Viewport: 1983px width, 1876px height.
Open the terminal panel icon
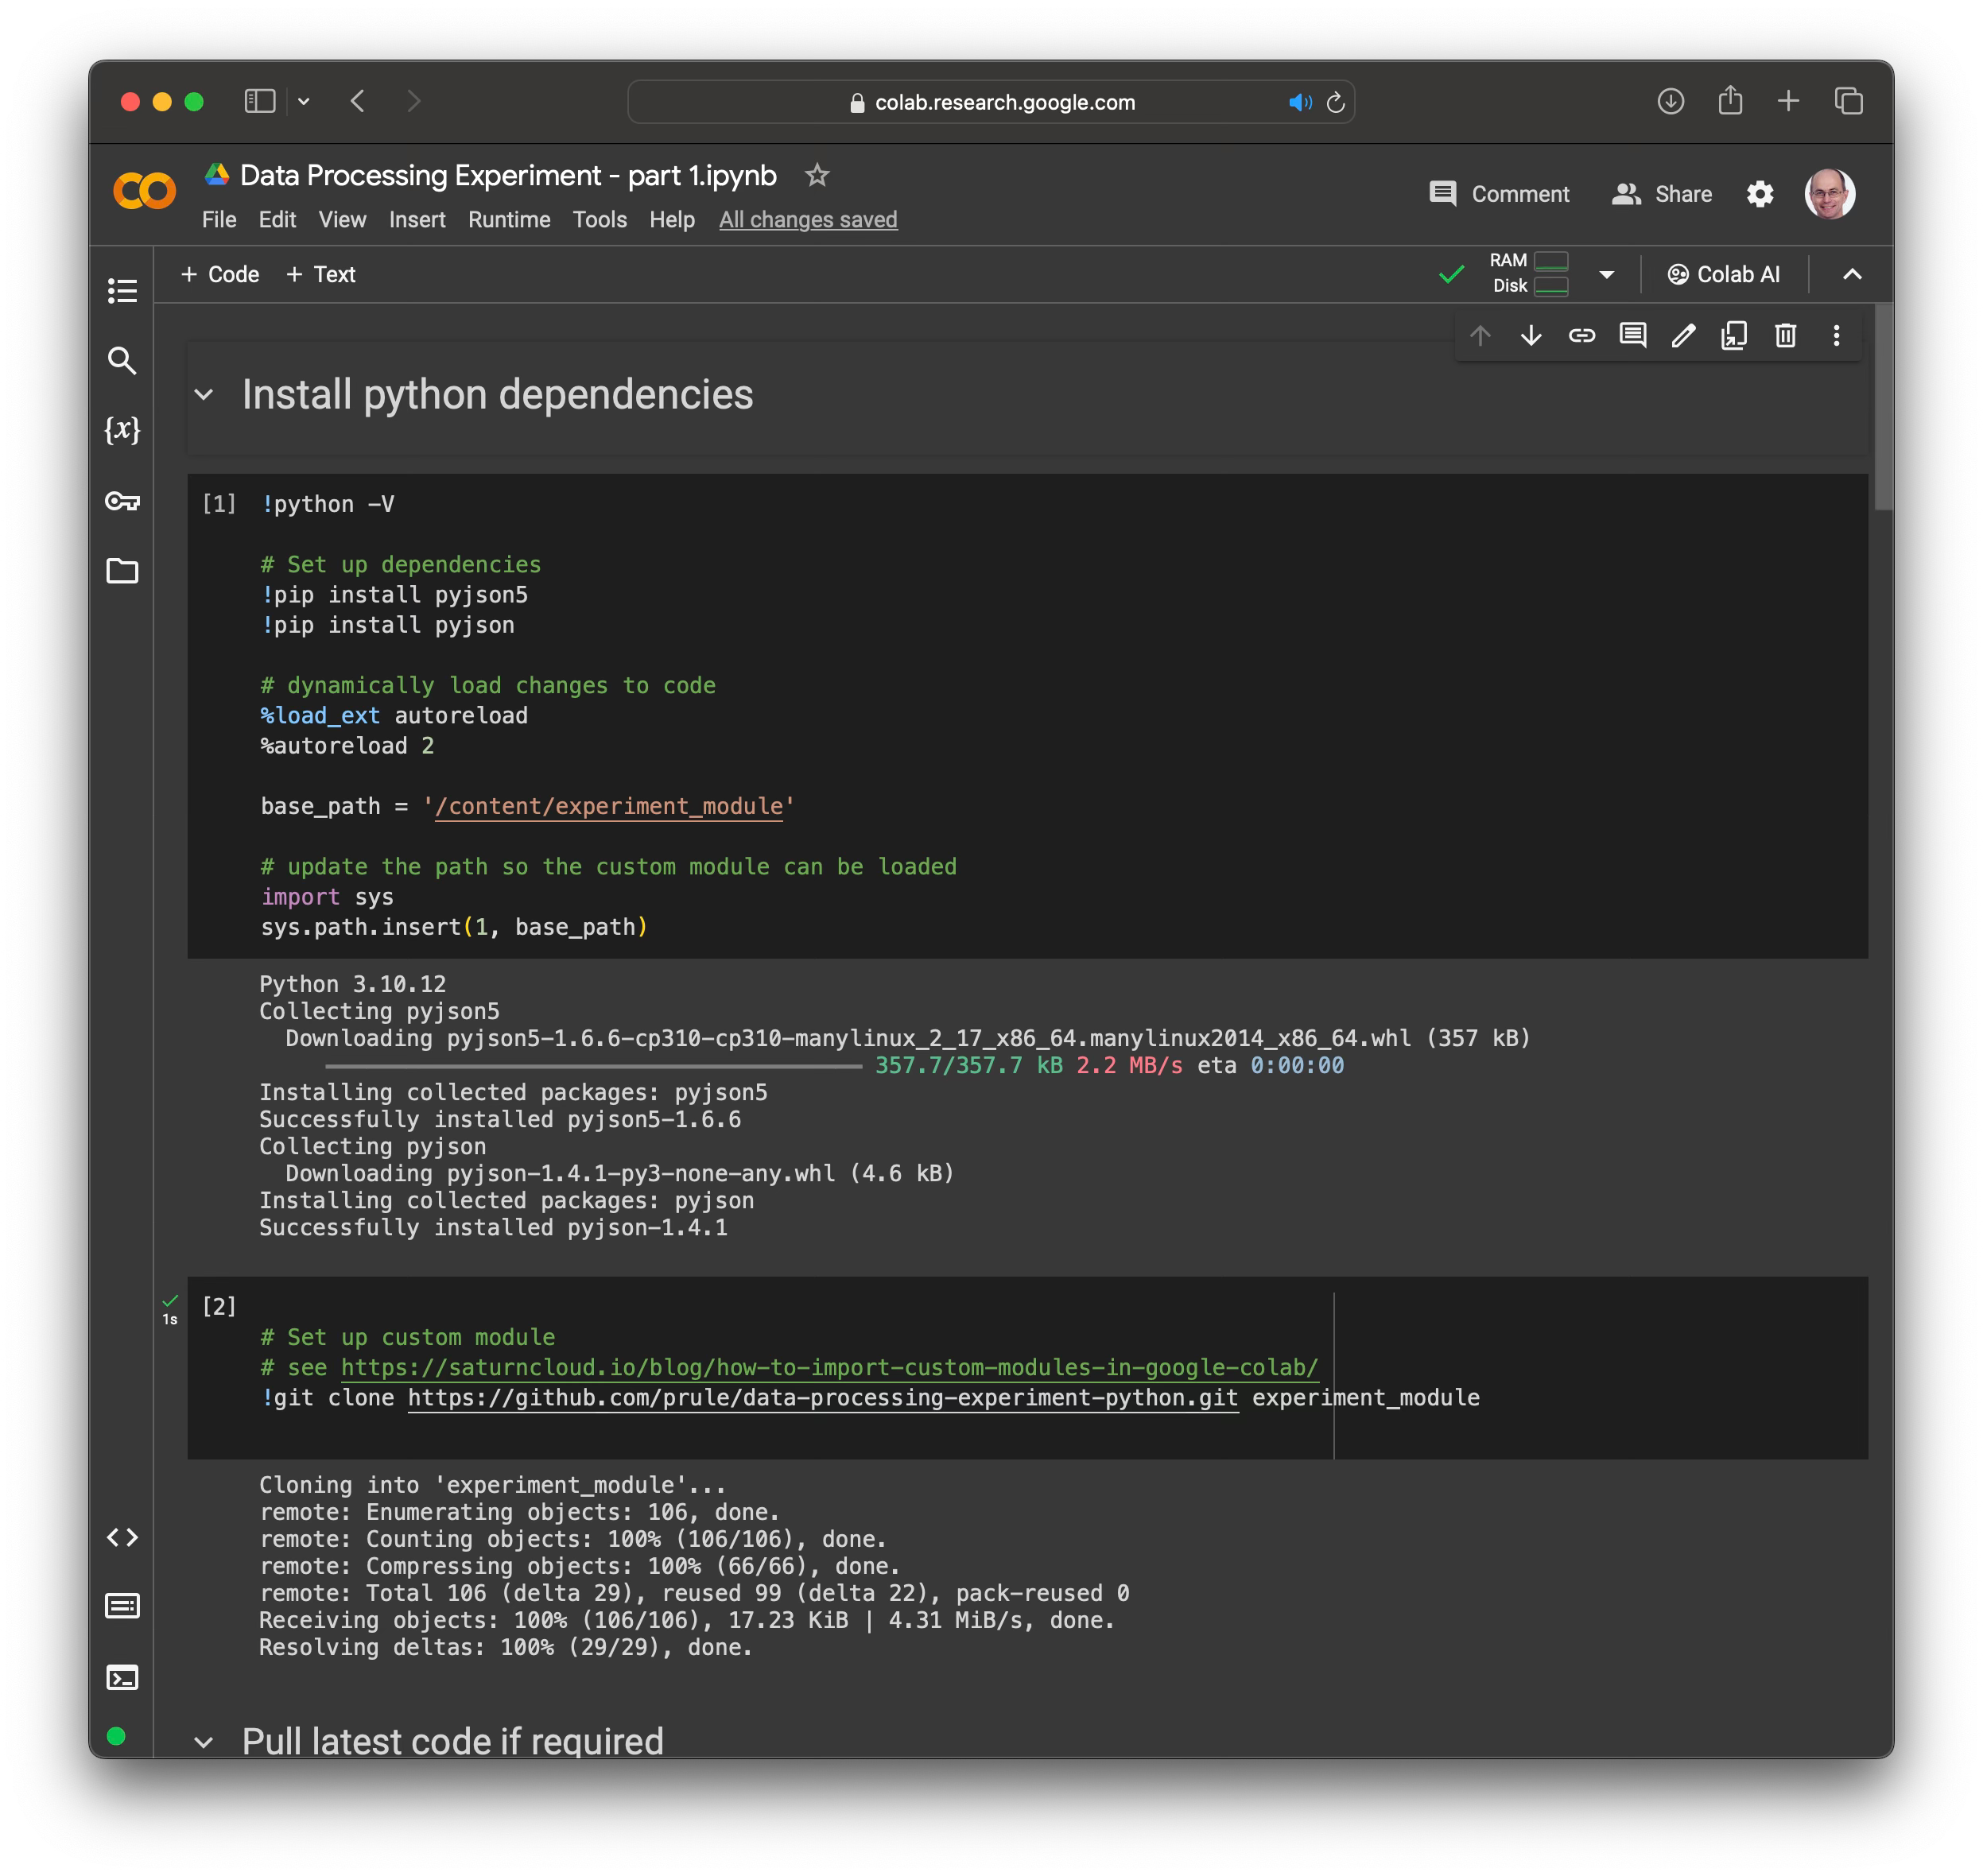coord(122,1677)
